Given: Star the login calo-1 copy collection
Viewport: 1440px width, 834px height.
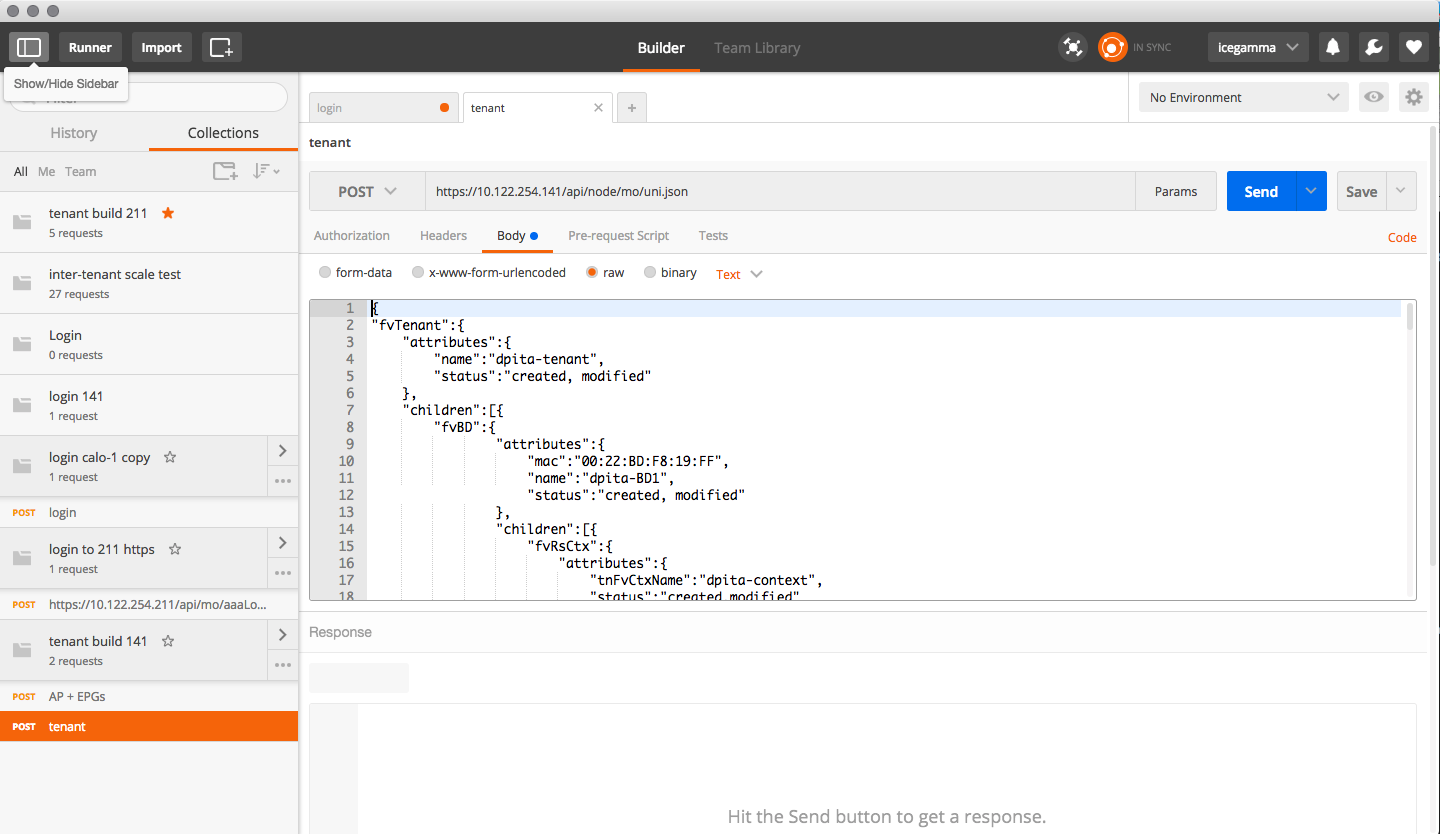Looking at the screenshot, I should [170, 457].
